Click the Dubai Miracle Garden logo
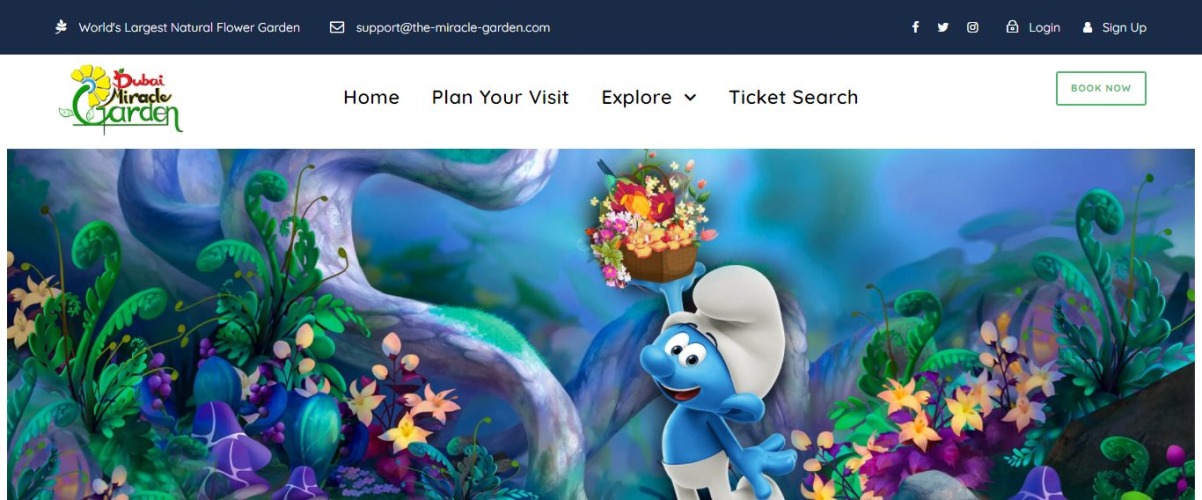This screenshot has width=1202, height=500. [x=120, y=99]
